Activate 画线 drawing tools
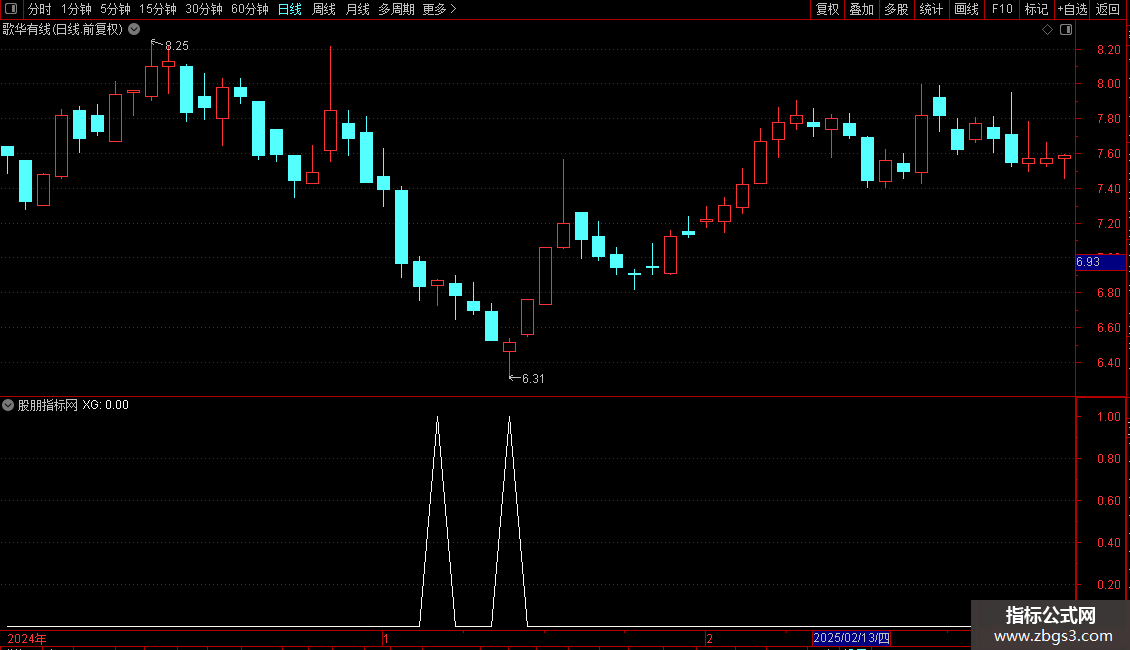 click(966, 9)
